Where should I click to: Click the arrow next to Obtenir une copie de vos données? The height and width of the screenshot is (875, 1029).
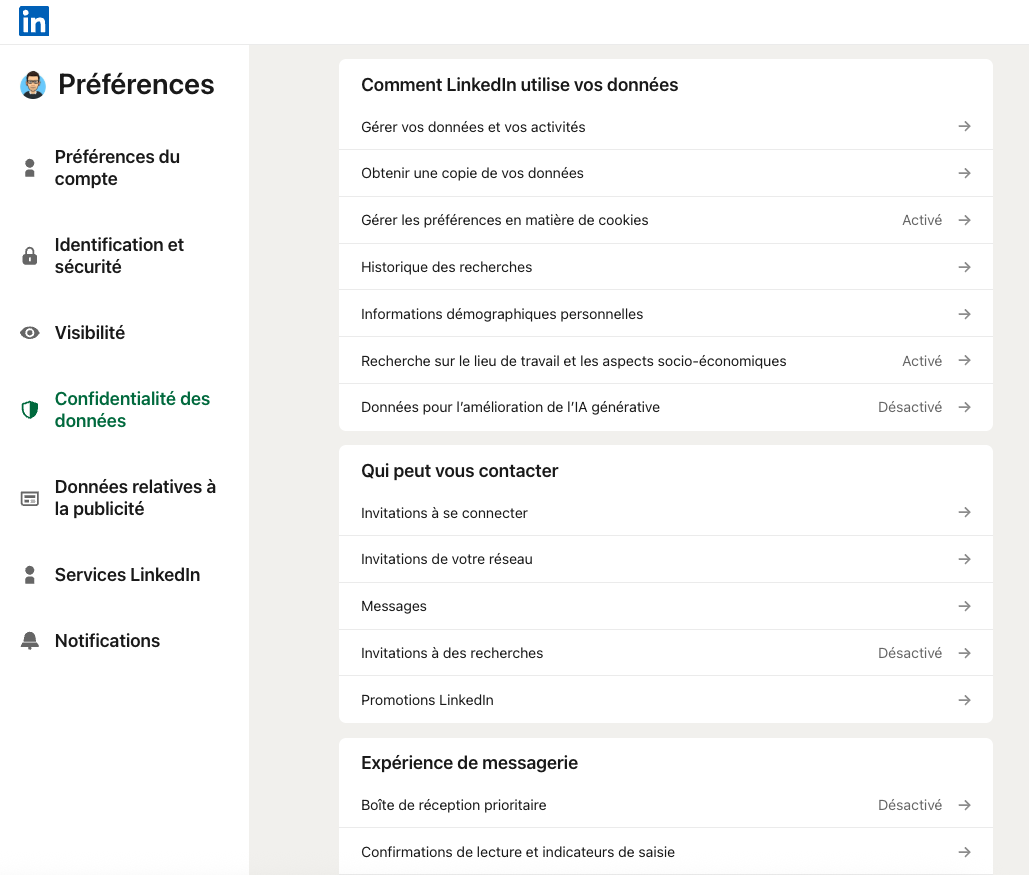[964, 173]
